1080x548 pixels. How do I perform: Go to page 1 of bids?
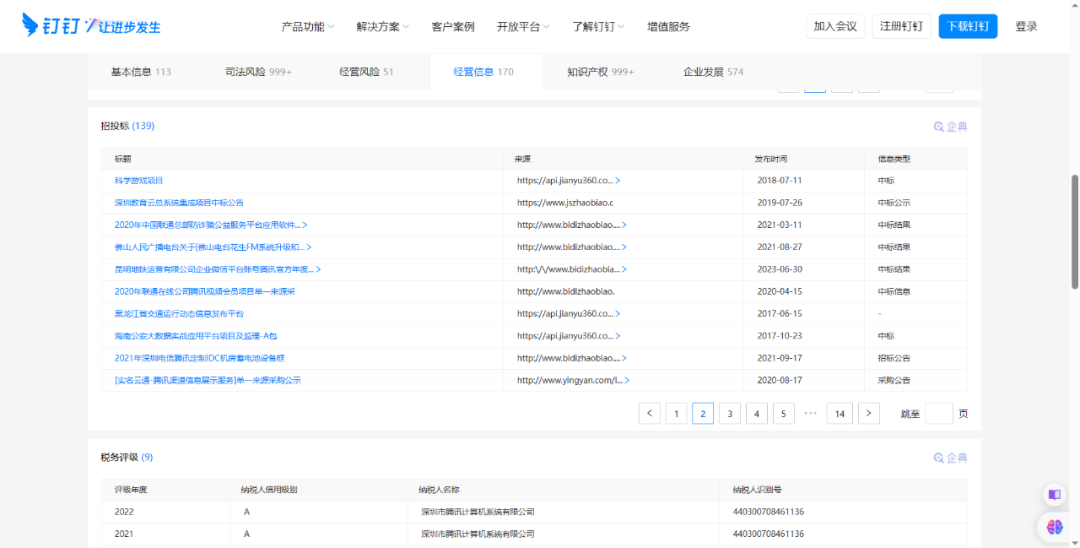676,413
